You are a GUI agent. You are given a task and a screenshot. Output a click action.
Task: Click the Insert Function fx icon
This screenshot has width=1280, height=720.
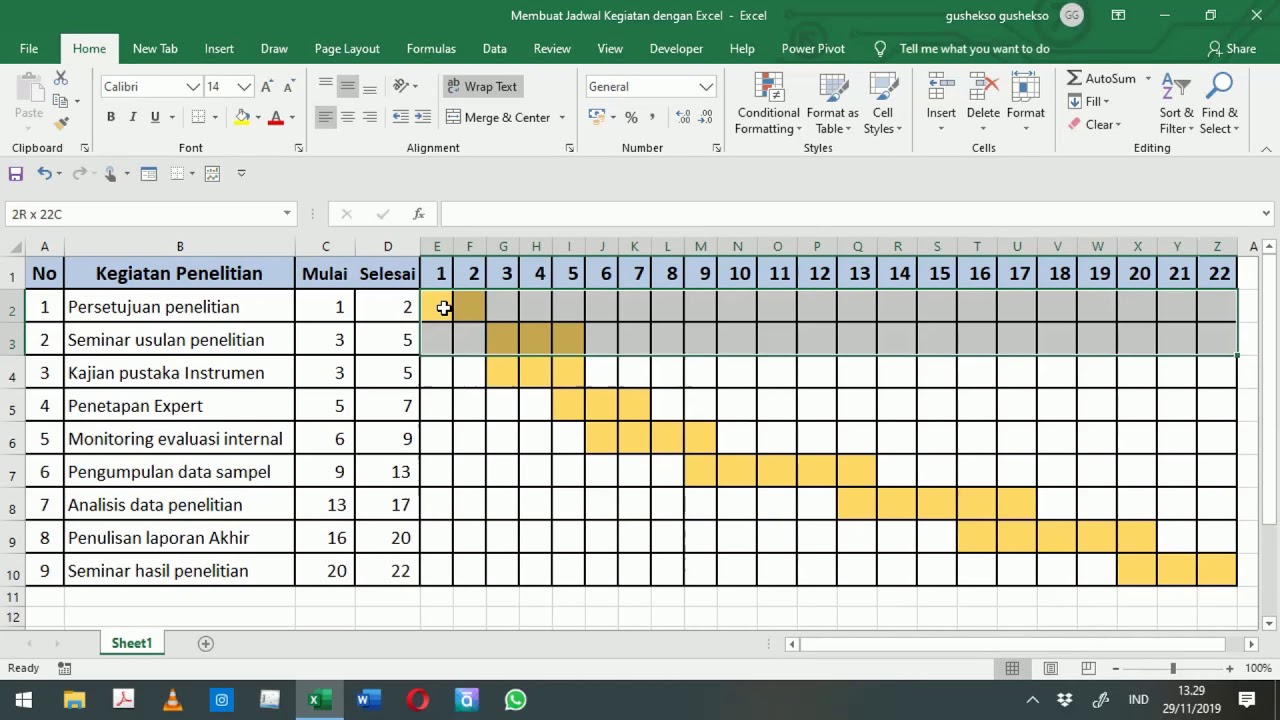click(x=419, y=214)
